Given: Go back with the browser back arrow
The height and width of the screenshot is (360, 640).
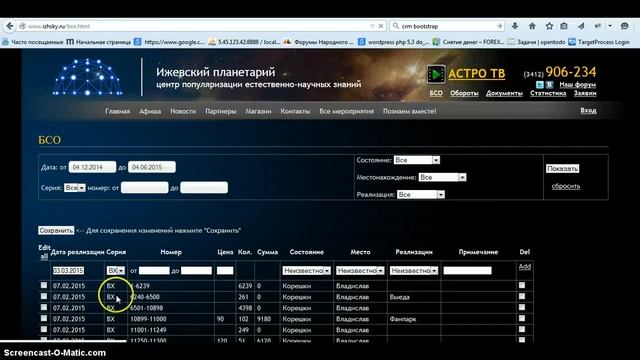Looking at the screenshot, I should pyautogui.click(x=10, y=26).
